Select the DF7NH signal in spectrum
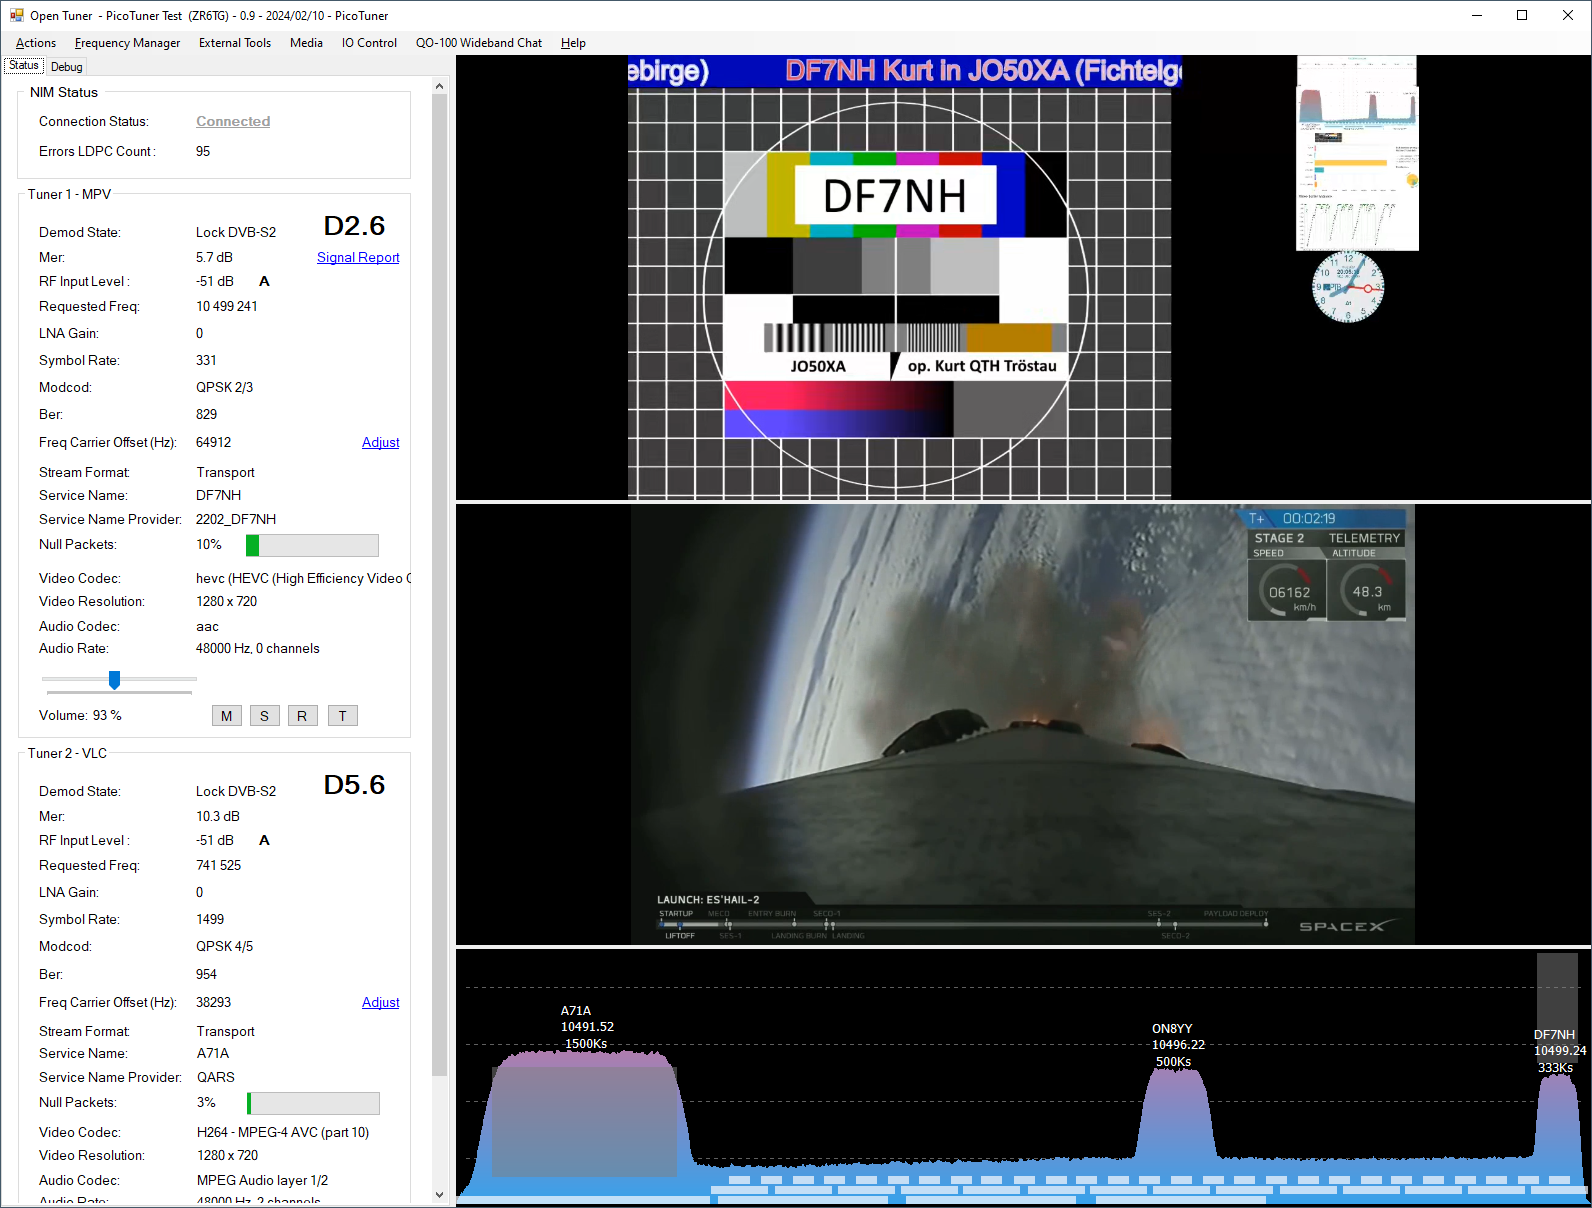This screenshot has height=1208, width=1592. point(1557,1115)
